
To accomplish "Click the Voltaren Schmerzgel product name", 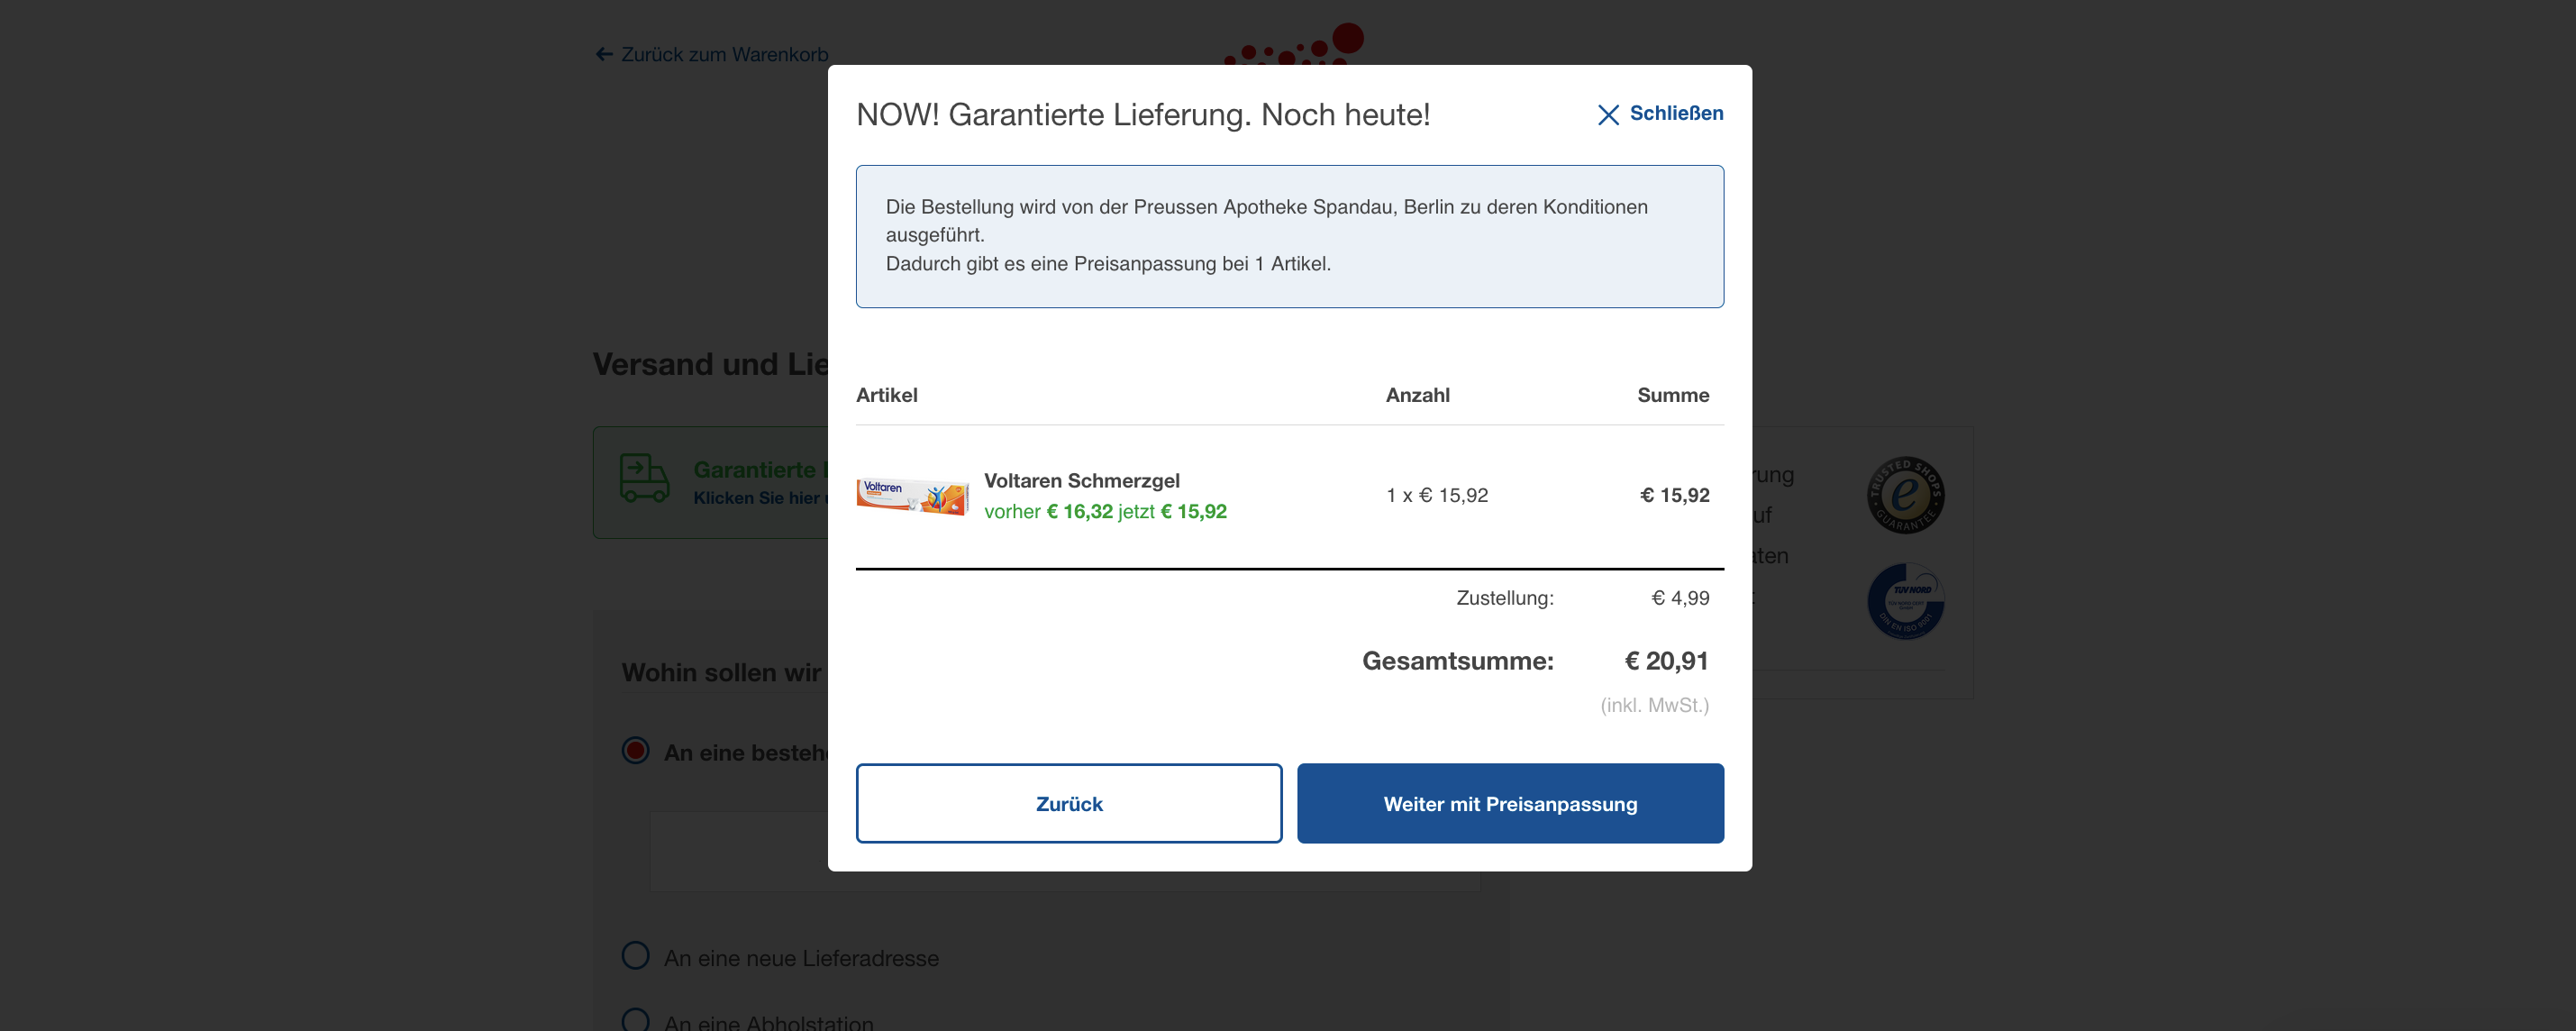I will click(1081, 480).
